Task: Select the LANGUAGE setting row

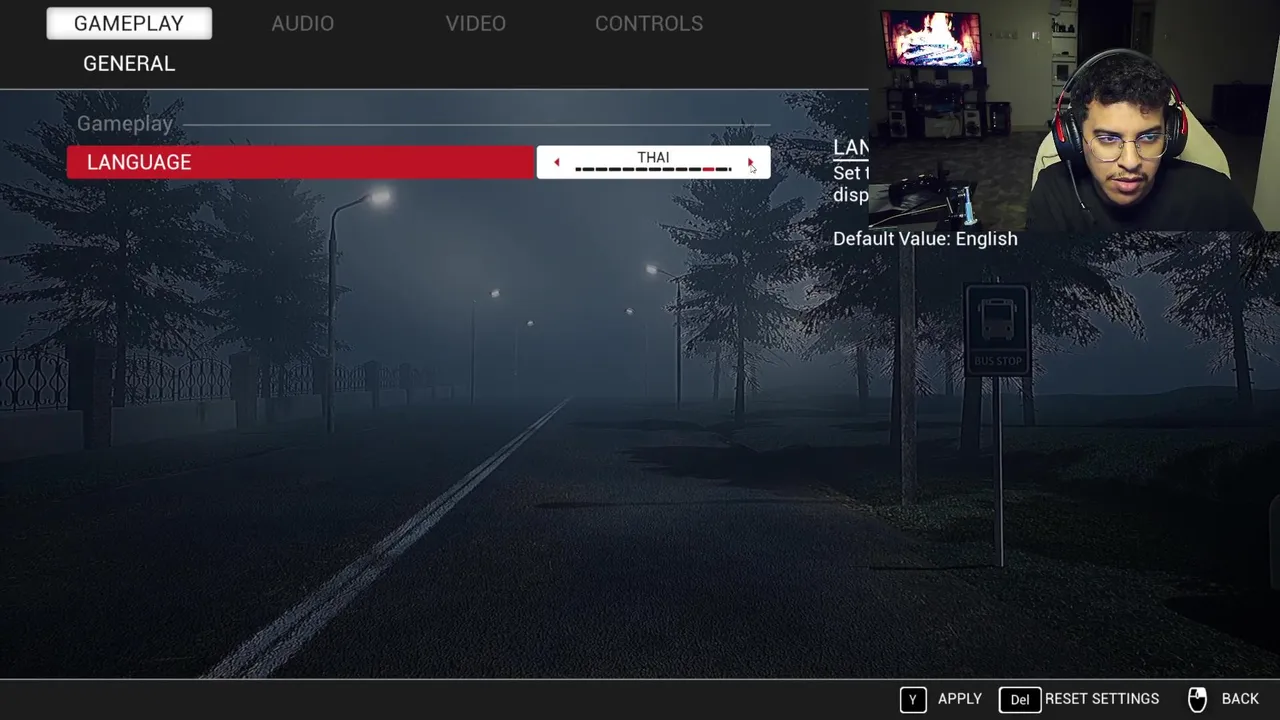Action: (300, 162)
